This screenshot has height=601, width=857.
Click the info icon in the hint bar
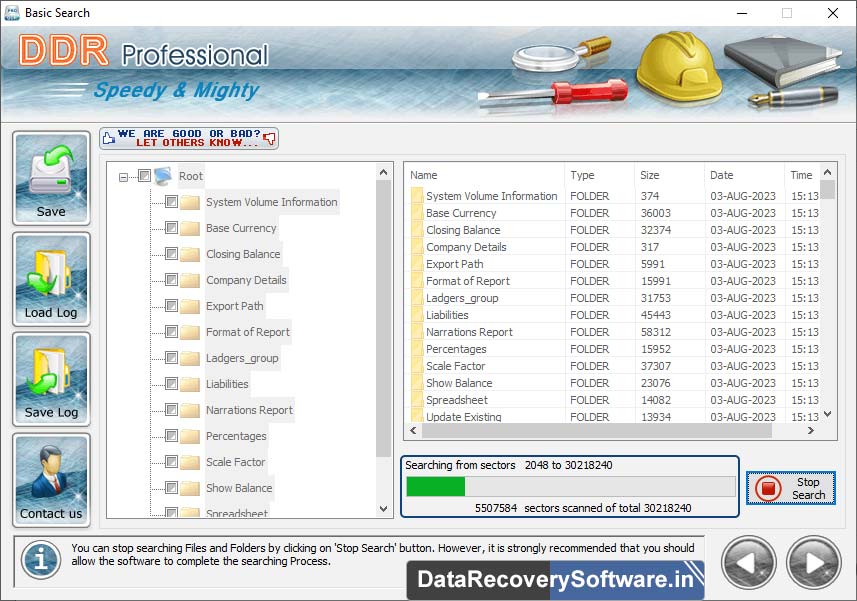tap(41, 559)
